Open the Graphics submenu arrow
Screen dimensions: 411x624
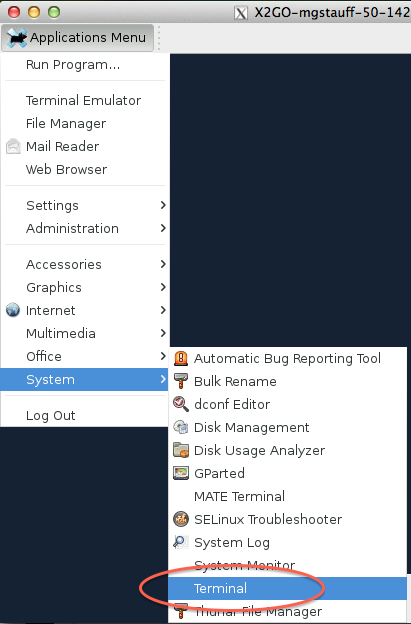163,287
